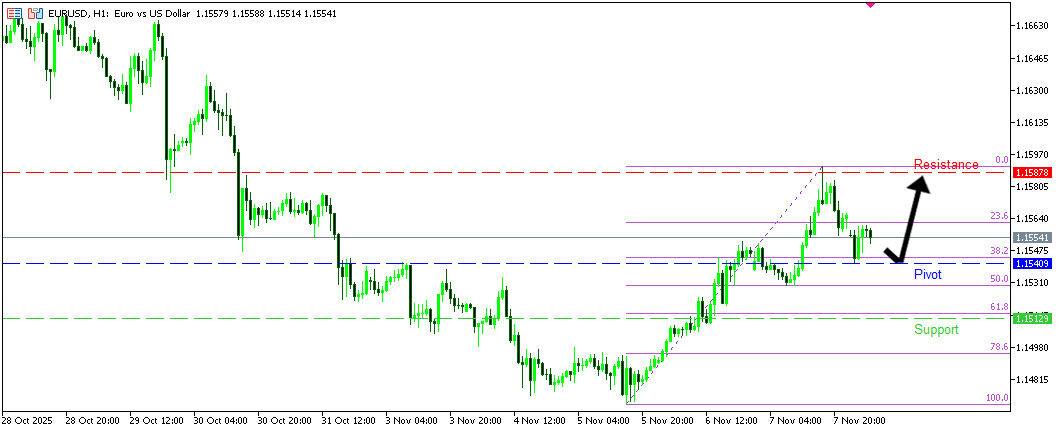Click the red-blue Depth of Market icon
The image size is (1063, 432).
14,14
